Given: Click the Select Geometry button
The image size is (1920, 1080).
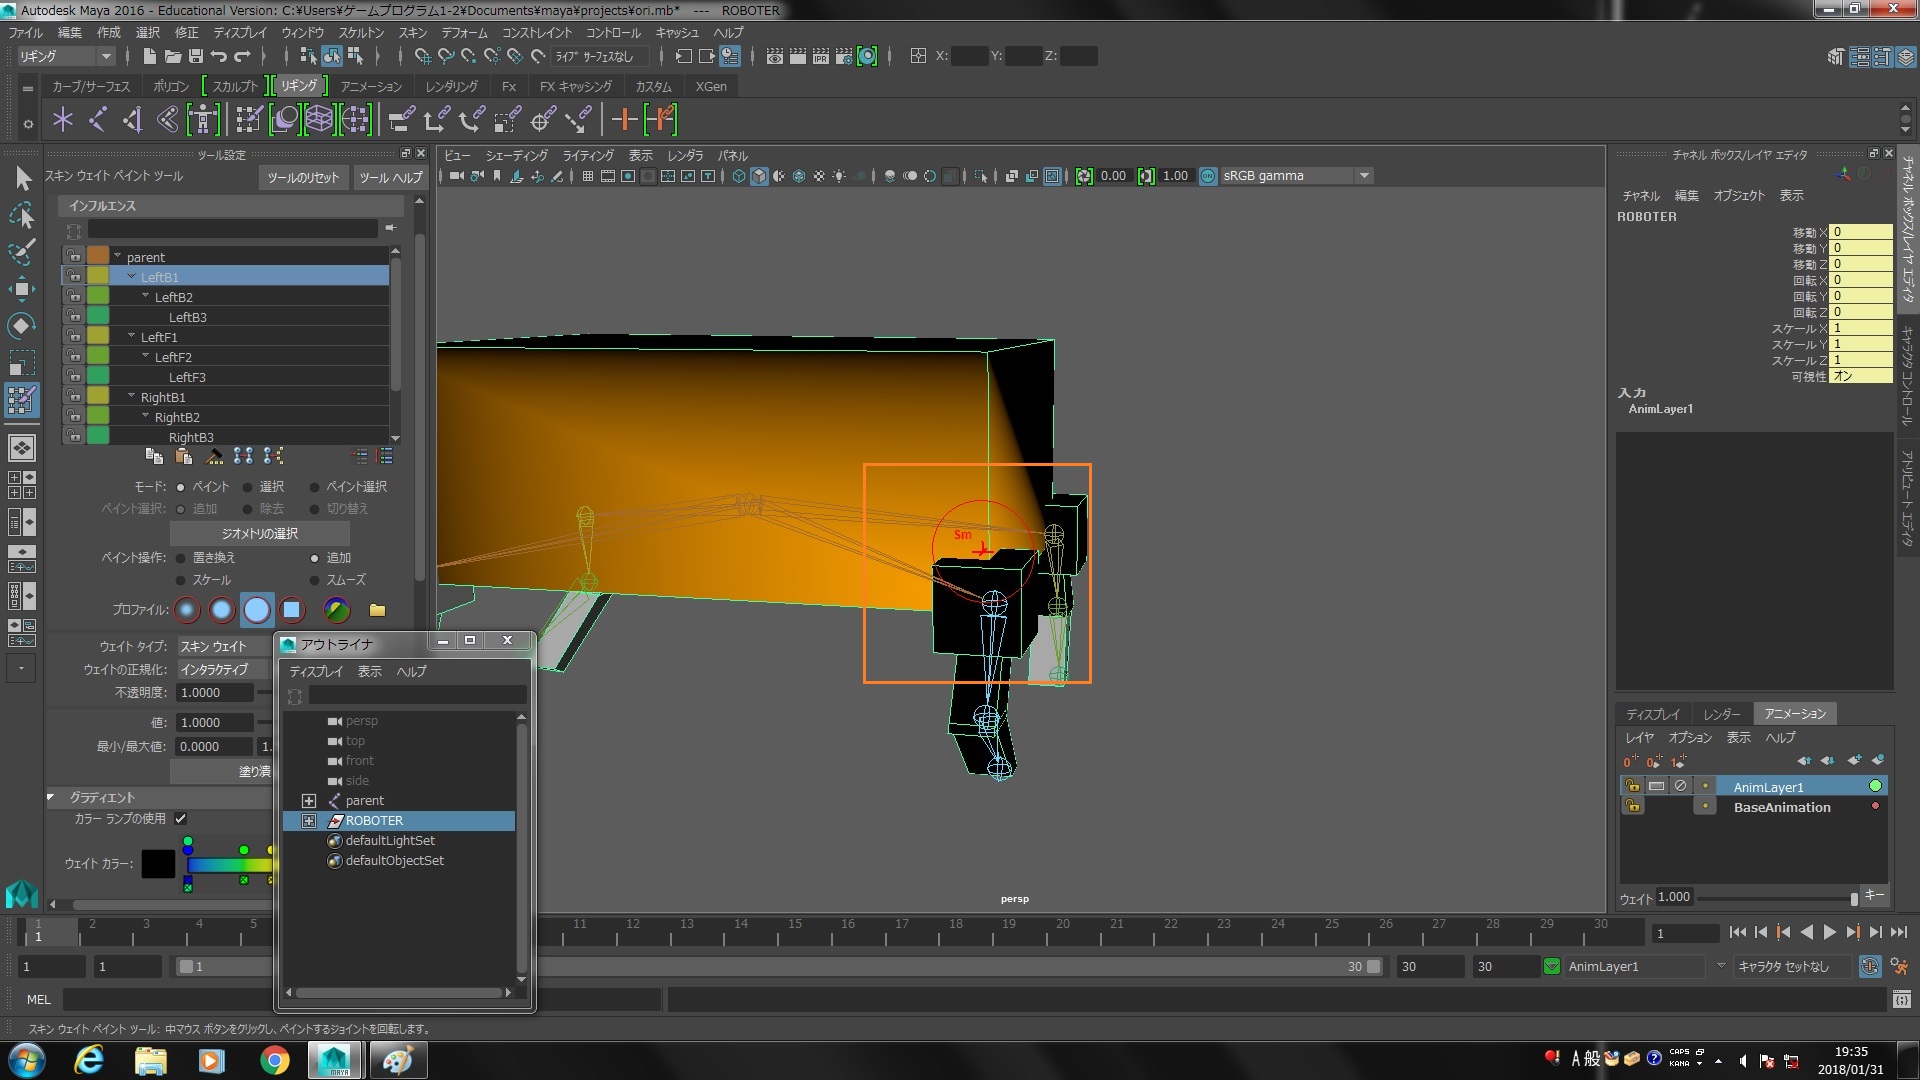Looking at the screenshot, I should coord(260,533).
